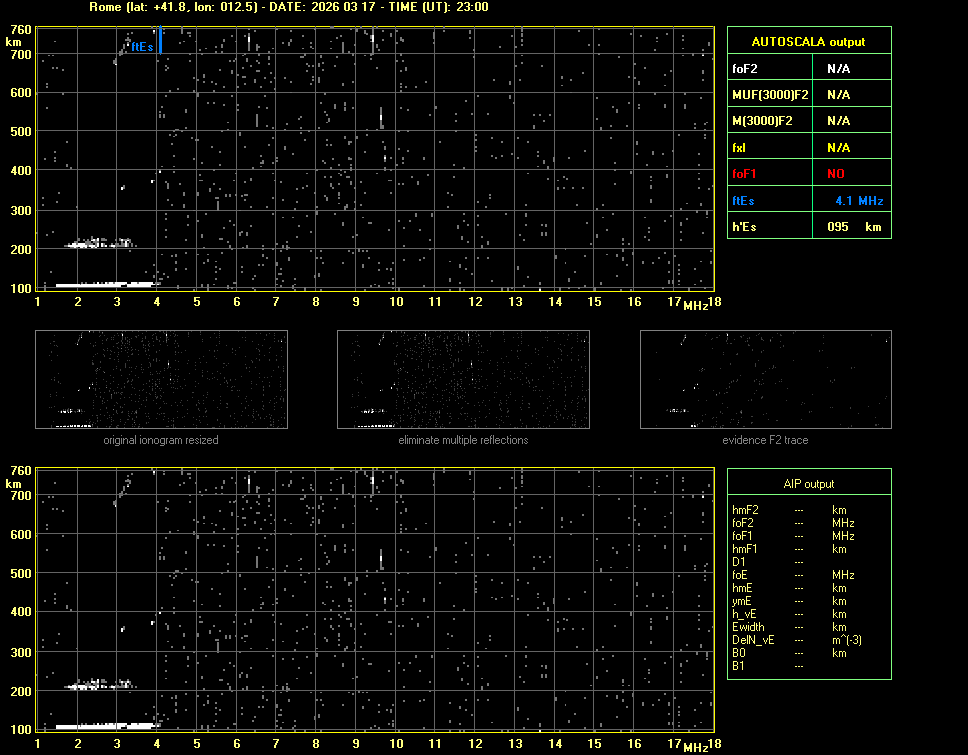Click the Rome date and time header text
Viewport: 968px width, 755px height.
coord(288,7)
